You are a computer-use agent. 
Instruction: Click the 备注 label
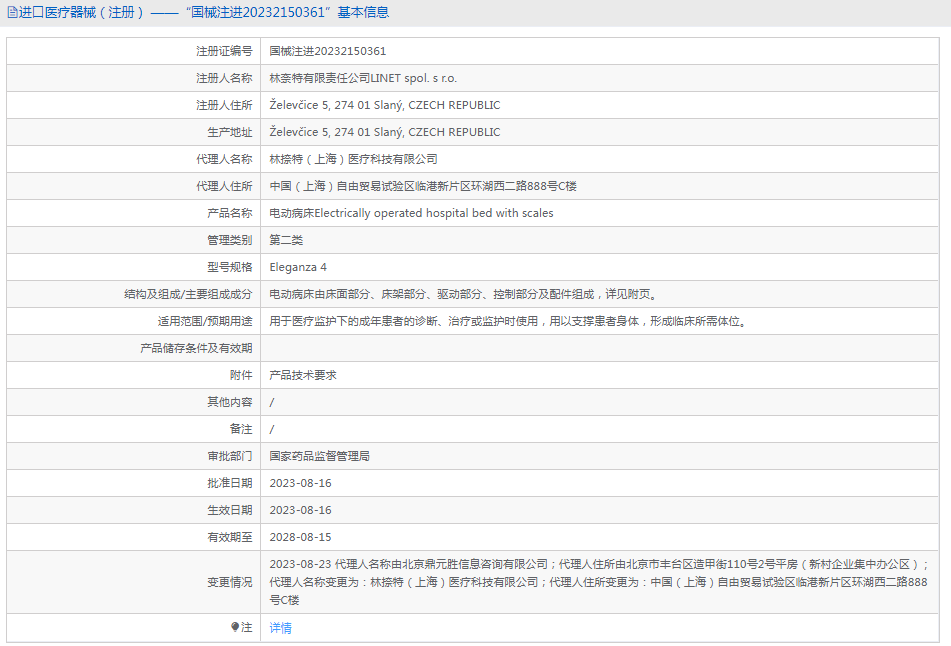point(241,429)
